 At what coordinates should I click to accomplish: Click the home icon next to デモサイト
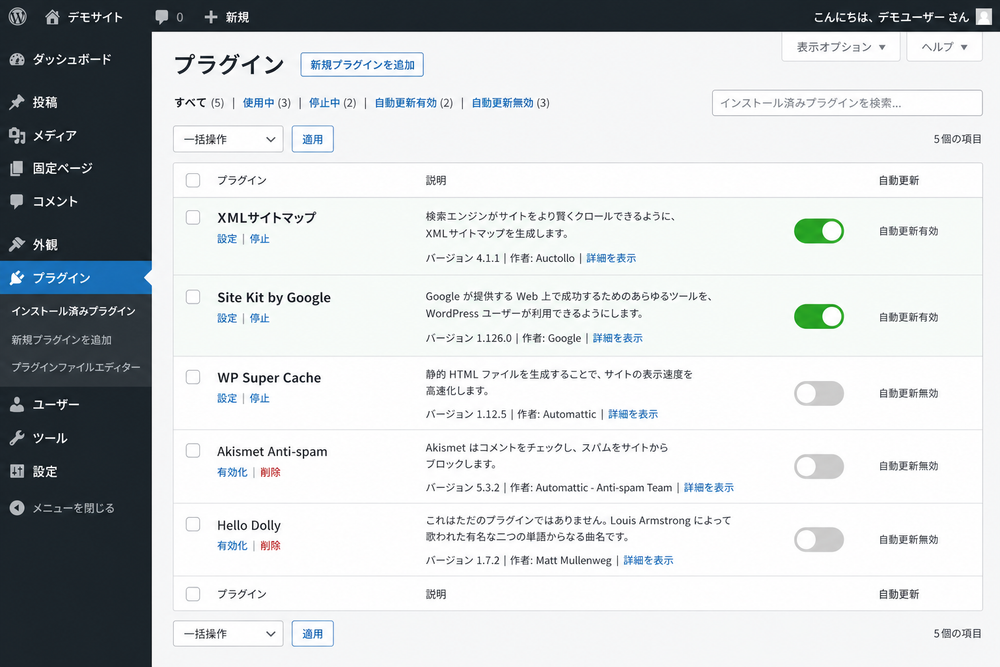coord(52,17)
